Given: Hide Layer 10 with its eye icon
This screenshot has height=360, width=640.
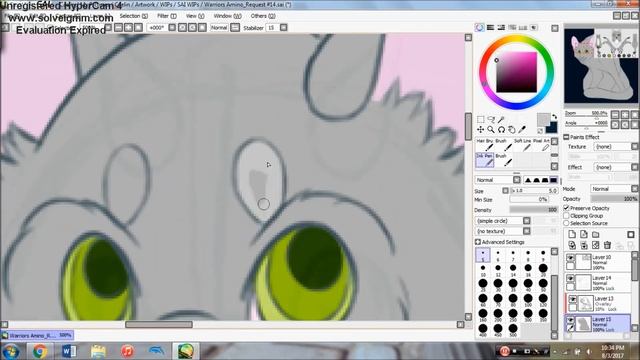Looking at the screenshot, I should click(571, 258).
